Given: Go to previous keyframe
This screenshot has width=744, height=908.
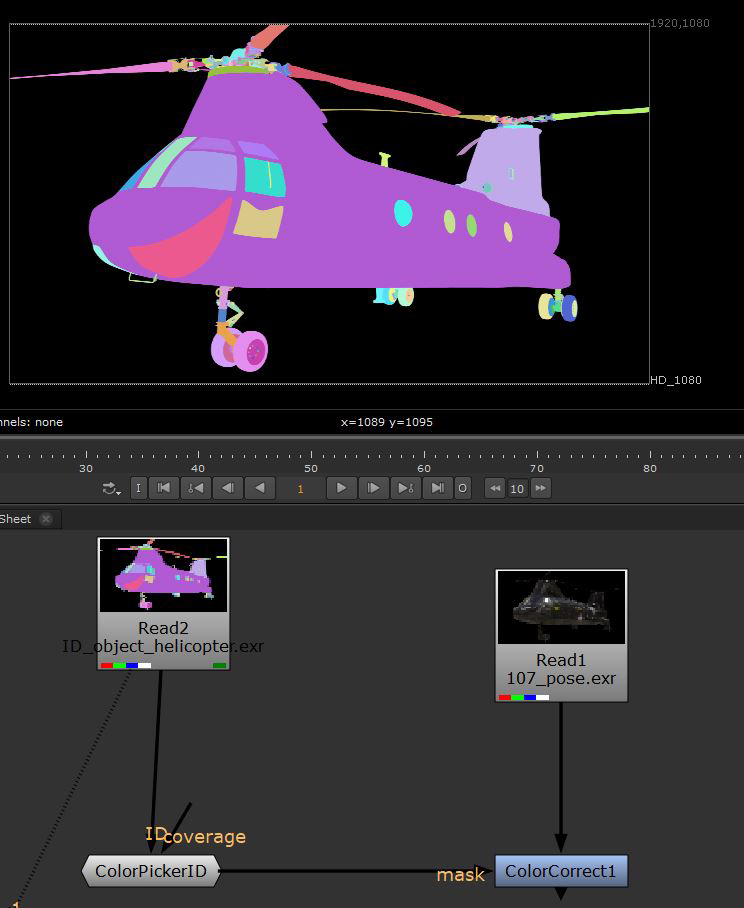Looking at the screenshot, I should (x=196, y=488).
